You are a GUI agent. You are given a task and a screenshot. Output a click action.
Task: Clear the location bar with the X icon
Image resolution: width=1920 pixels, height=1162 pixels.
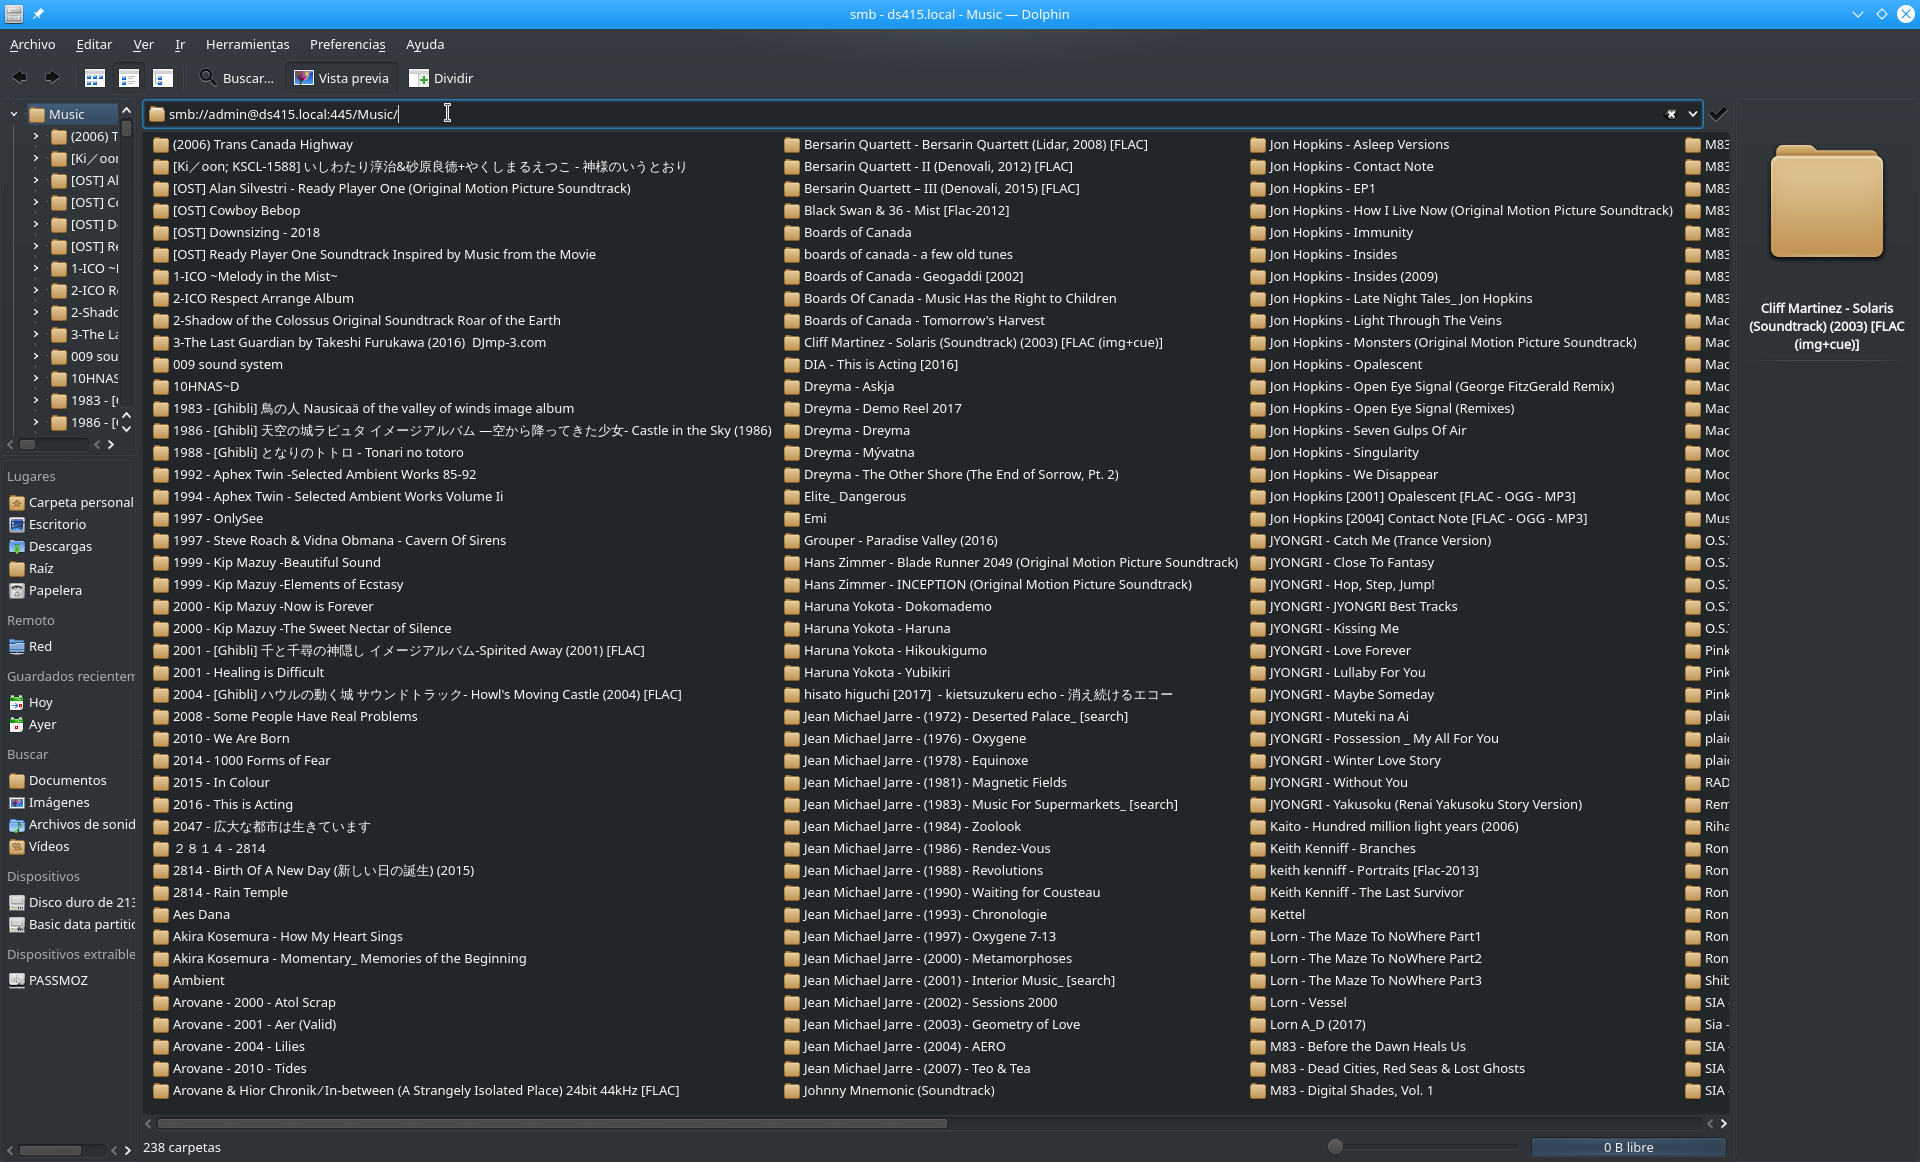[1671, 114]
